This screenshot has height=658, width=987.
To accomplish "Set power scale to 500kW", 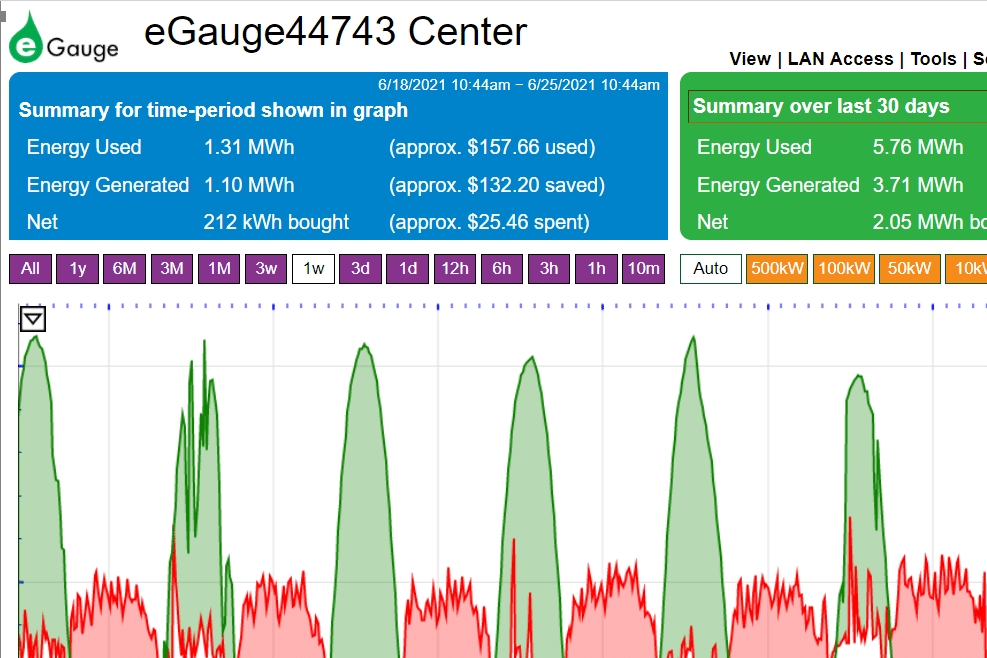I will [x=776, y=269].
